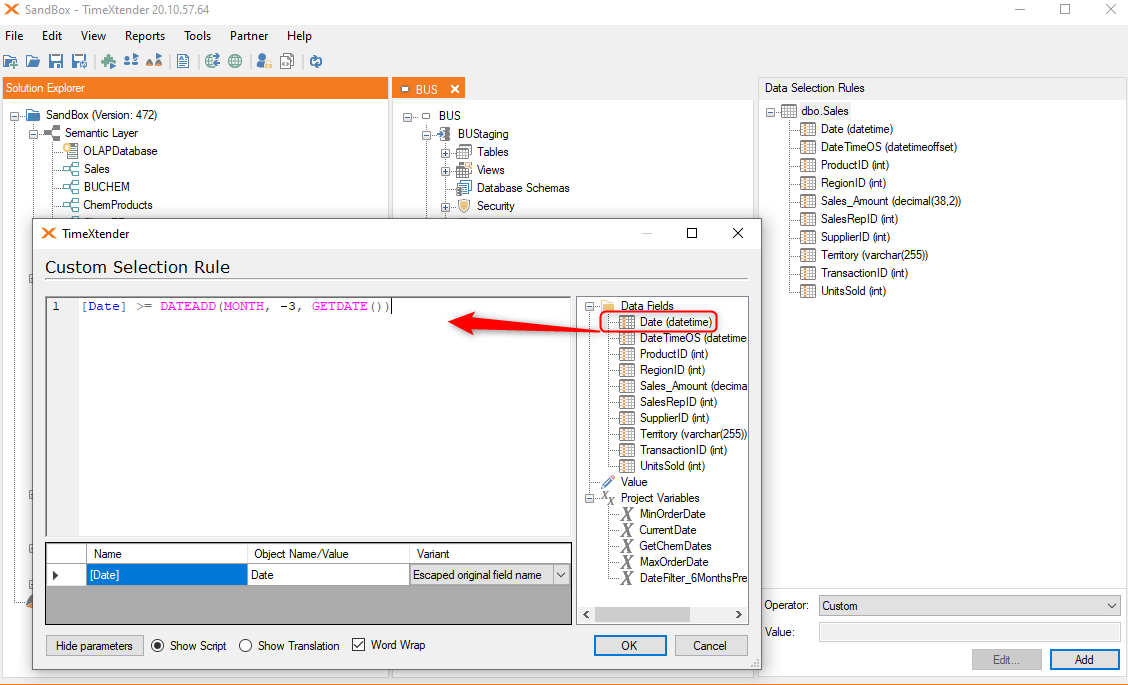The image size is (1128, 685).
Task: Click the document report toolbar icon
Action: point(183,62)
